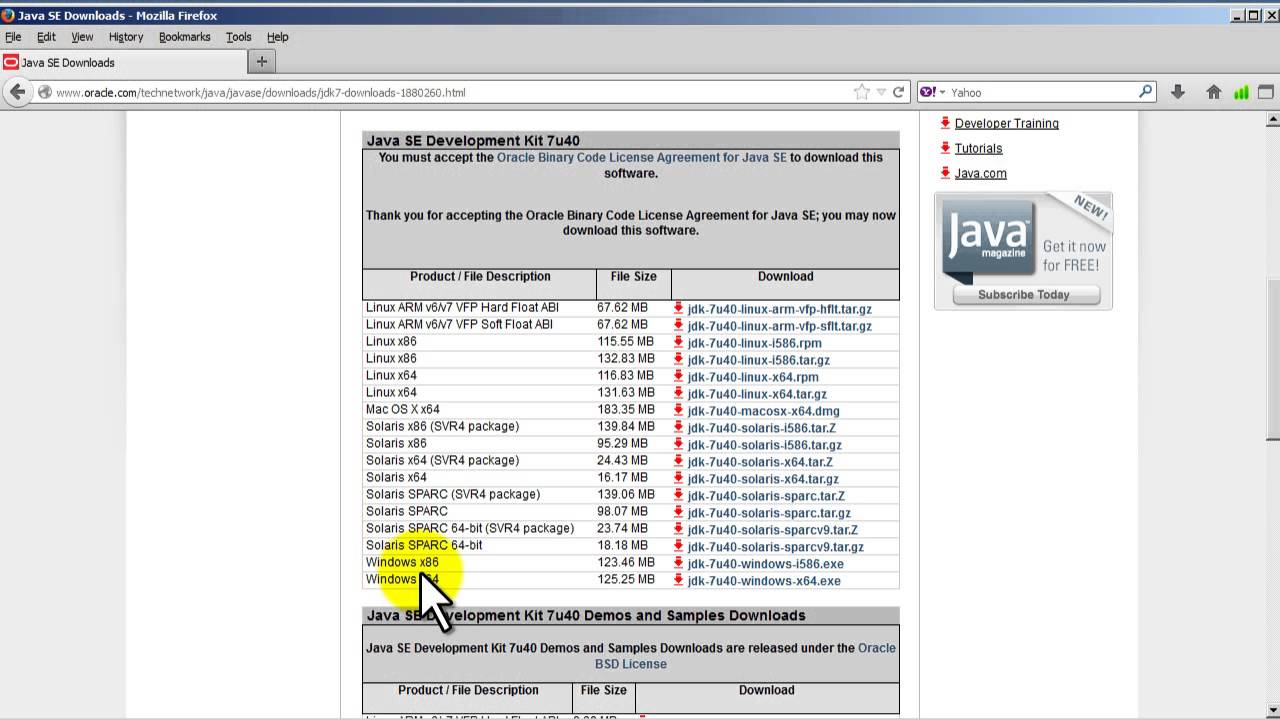
Task: Click download arrow for solaris-i586.tar.Z
Action: coord(678,427)
